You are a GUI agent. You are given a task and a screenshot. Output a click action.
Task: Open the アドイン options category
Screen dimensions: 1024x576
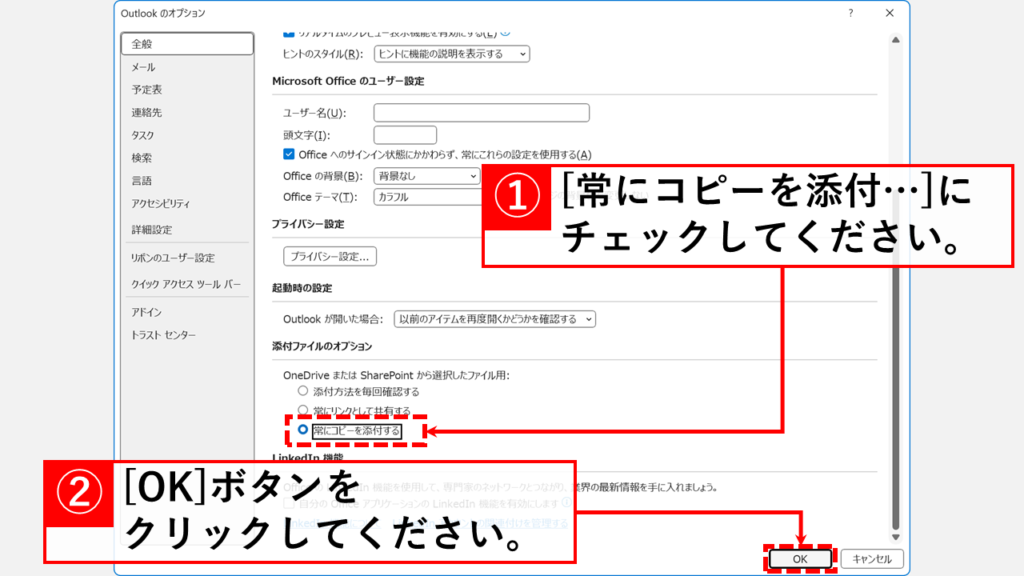coord(146,312)
